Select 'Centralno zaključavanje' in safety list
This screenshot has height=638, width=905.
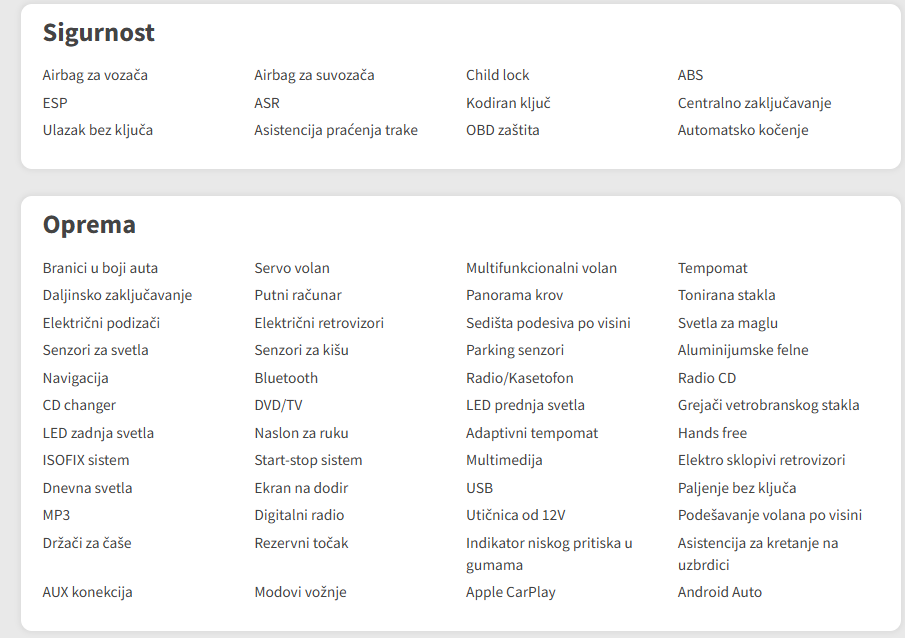click(754, 103)
